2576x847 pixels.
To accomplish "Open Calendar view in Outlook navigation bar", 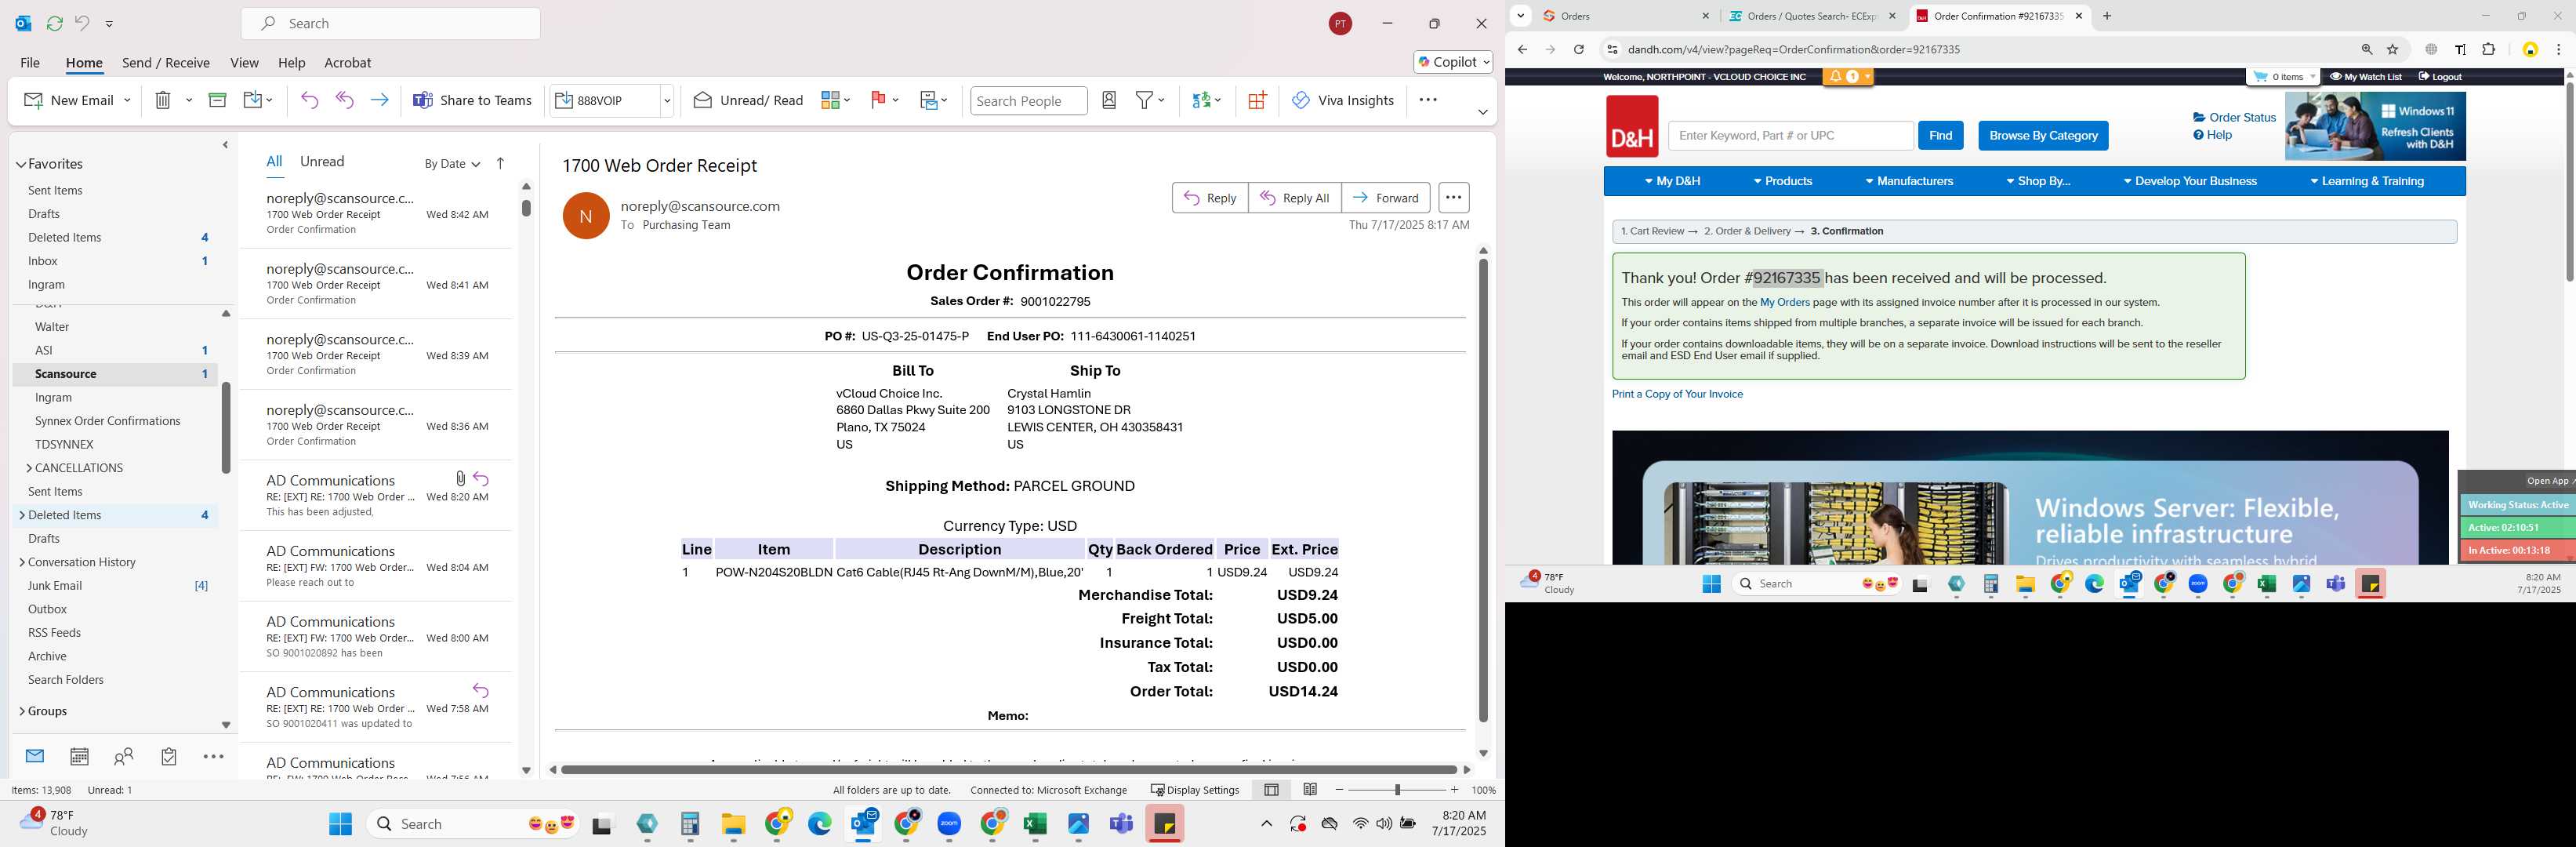I will click(79, 757).
